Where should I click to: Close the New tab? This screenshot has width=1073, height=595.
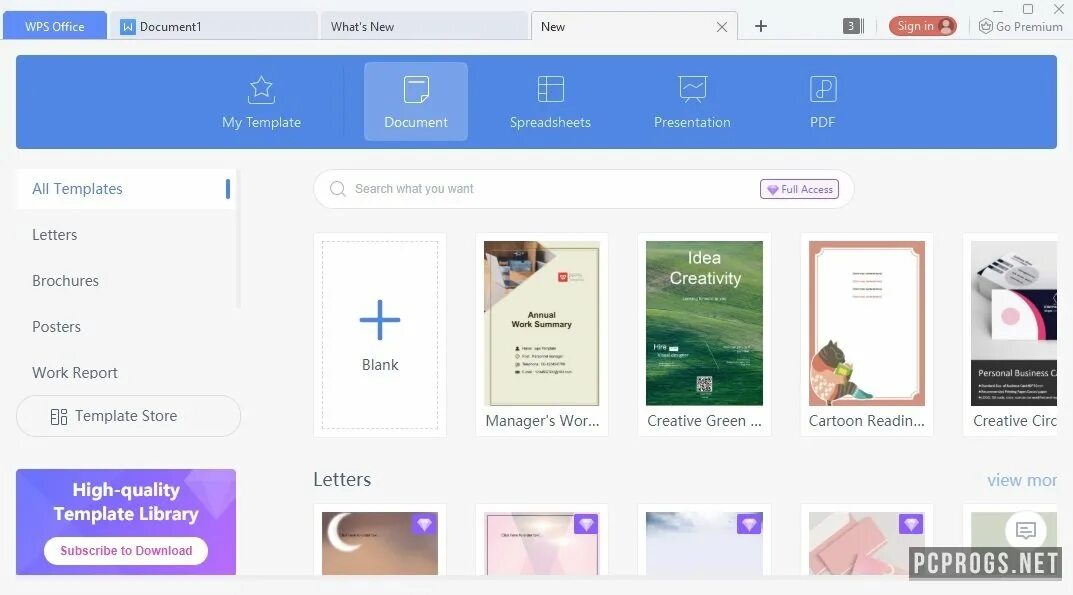(x=722, y=27)
